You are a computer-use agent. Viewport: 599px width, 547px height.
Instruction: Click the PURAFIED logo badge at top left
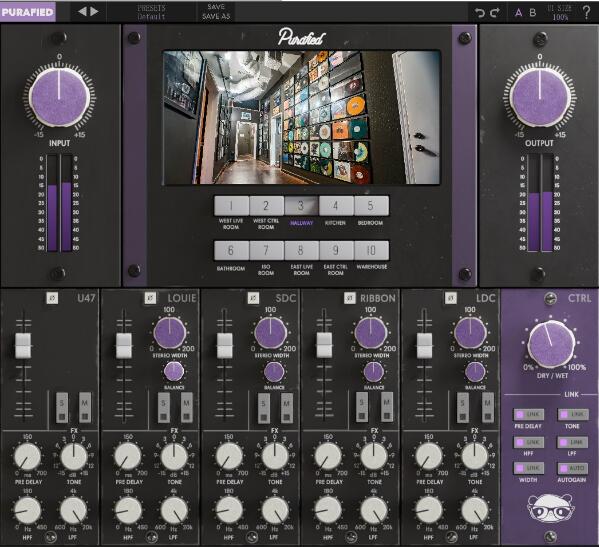(28, 12)
